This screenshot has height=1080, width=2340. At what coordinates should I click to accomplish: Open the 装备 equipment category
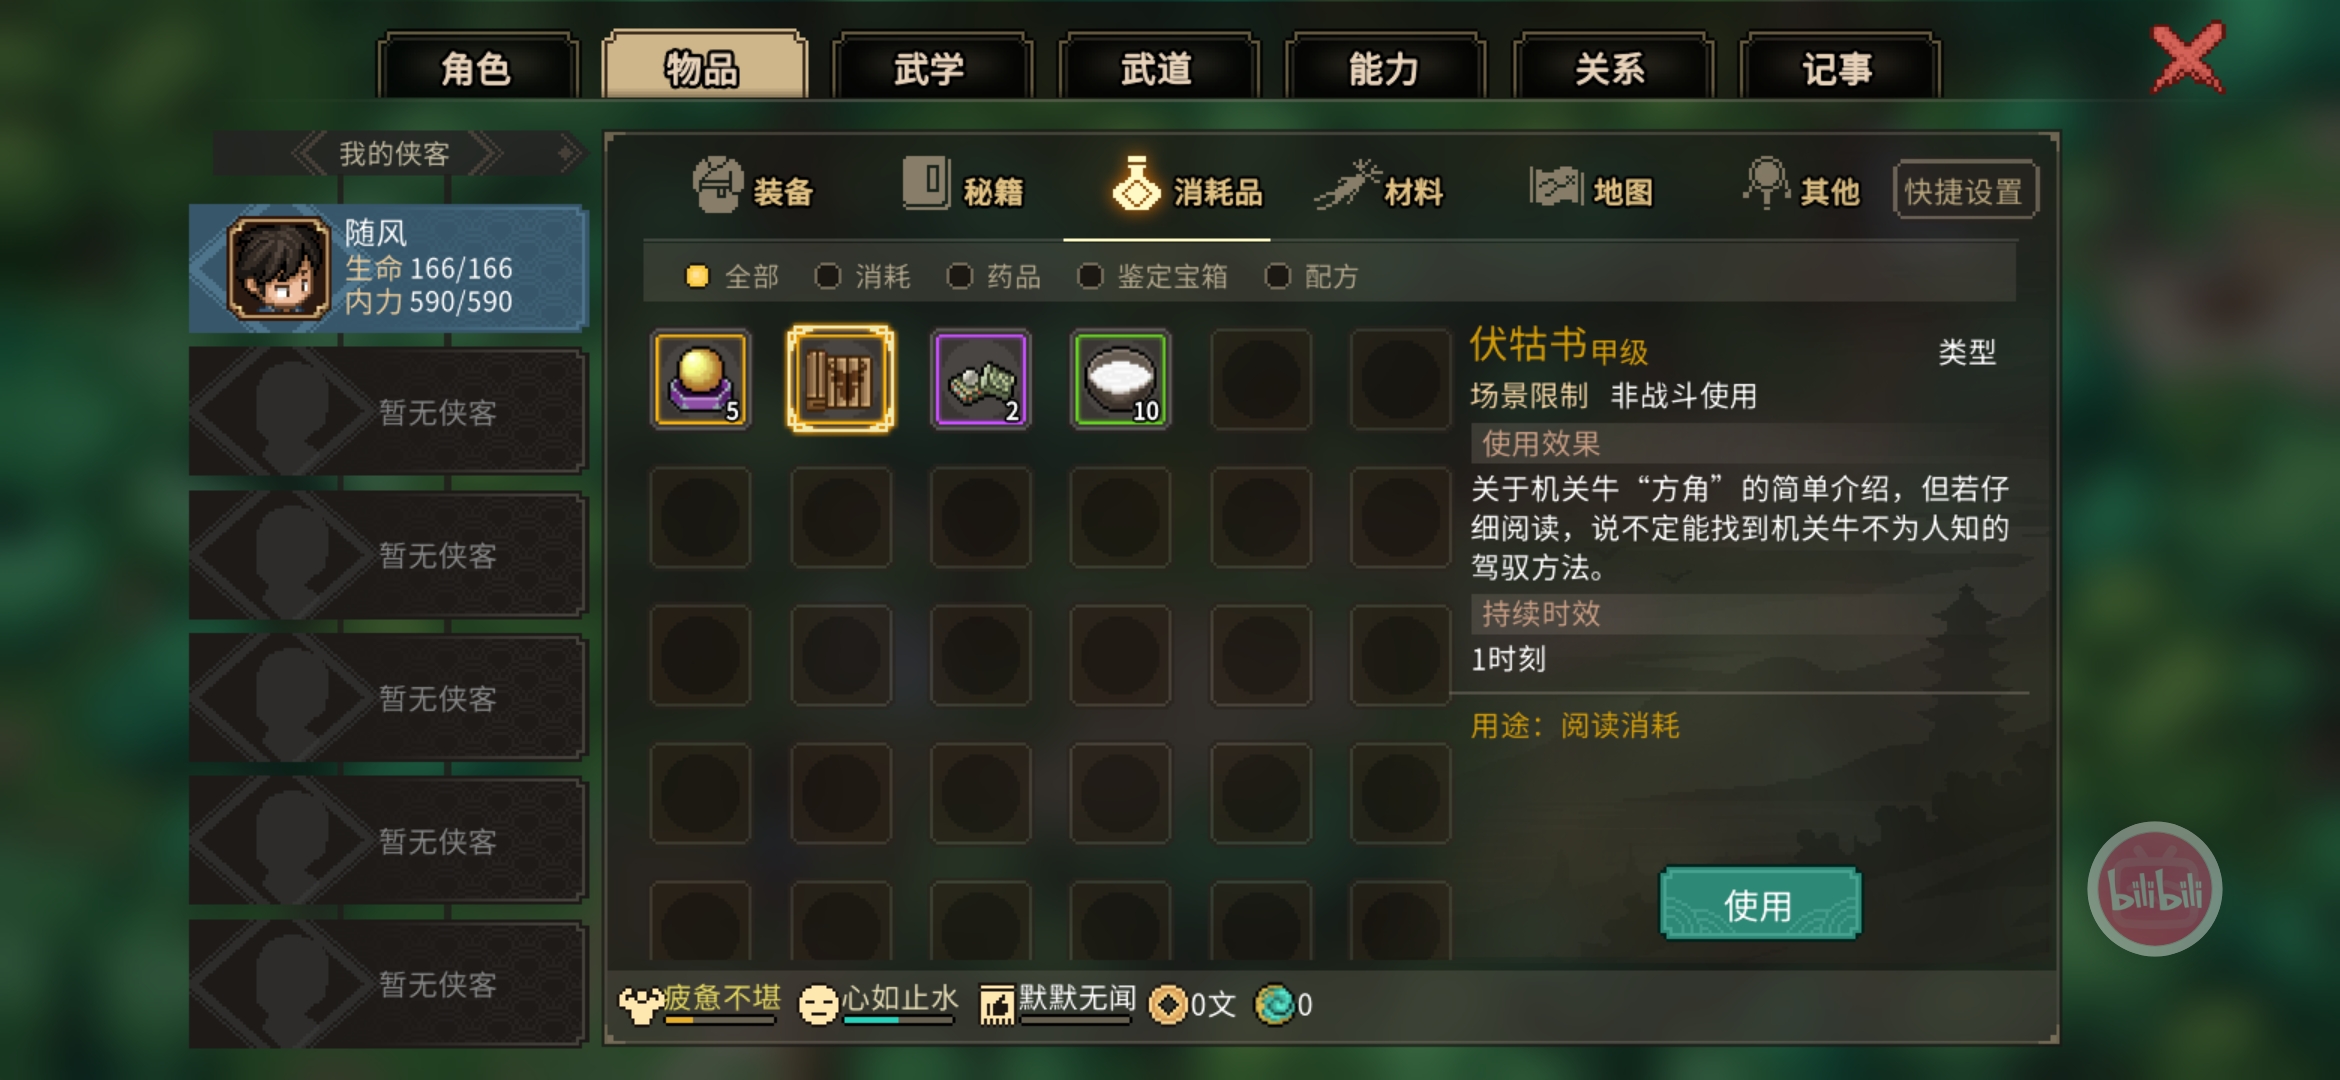pyautogui.click(x=752, y=187)
